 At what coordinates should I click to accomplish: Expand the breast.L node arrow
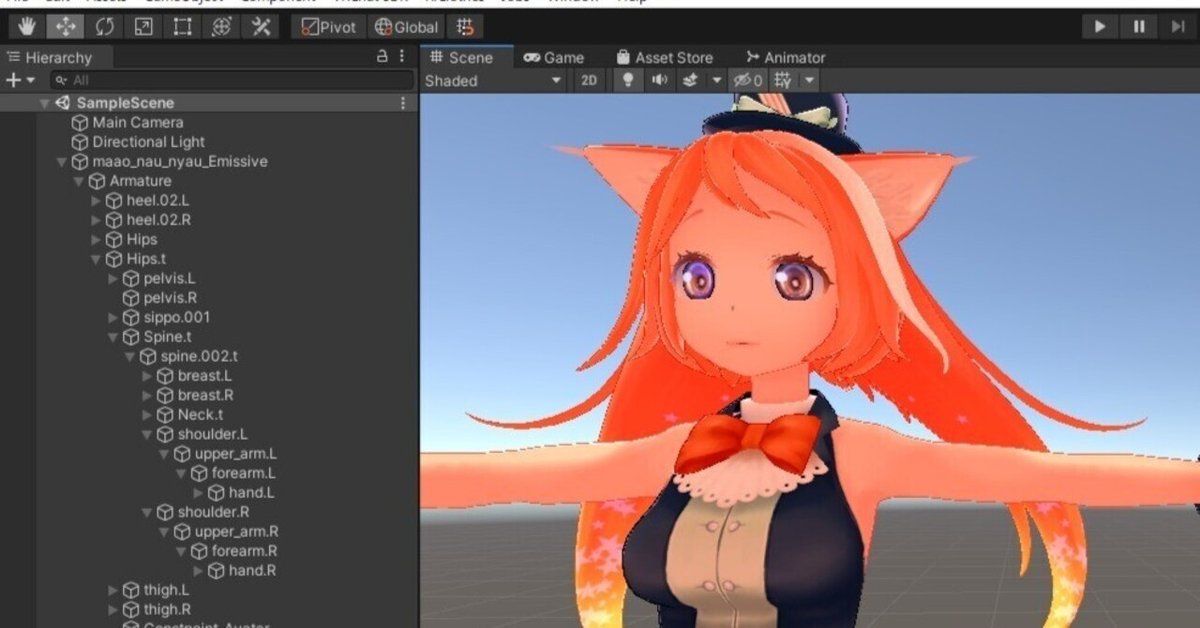[x=147, y=376]
